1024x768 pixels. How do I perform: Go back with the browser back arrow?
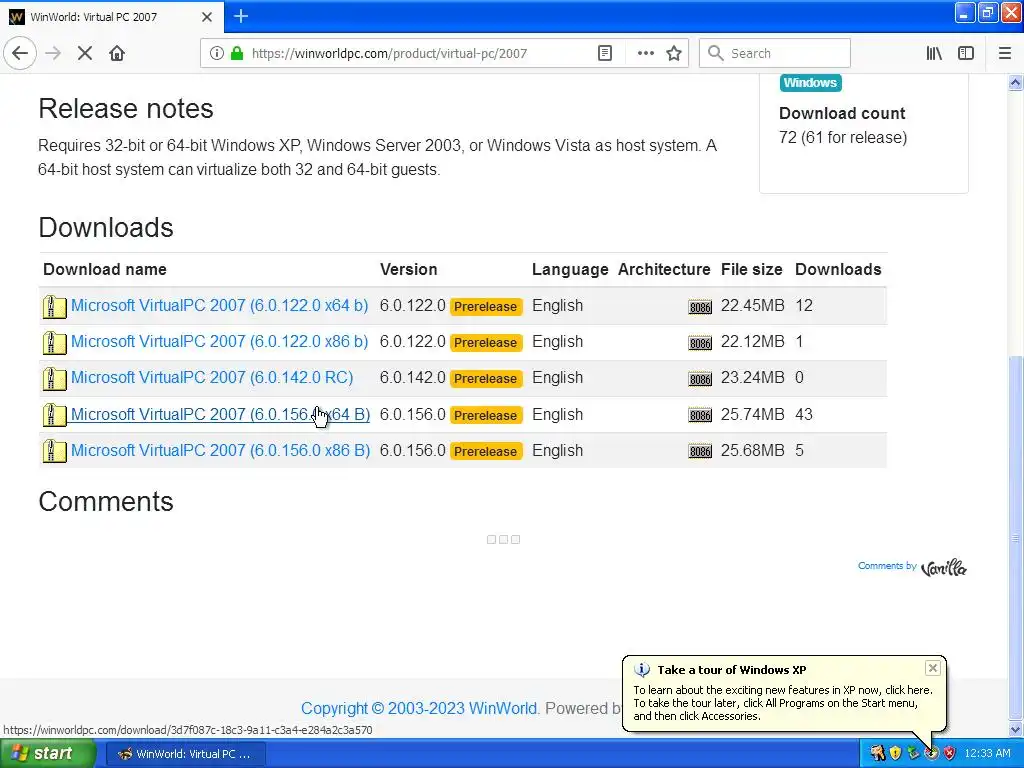pyautogui.click(x=20, y=53)
